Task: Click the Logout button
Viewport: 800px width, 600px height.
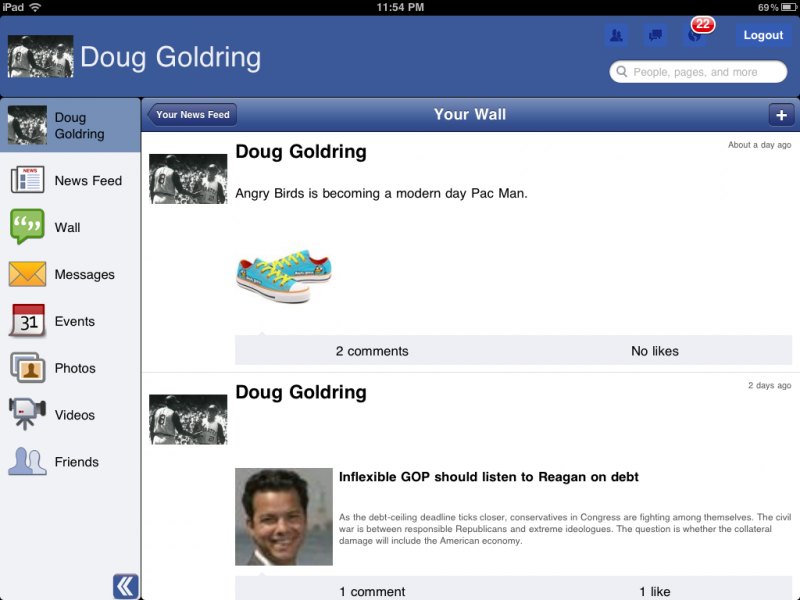Action: [x=763, y=35]
